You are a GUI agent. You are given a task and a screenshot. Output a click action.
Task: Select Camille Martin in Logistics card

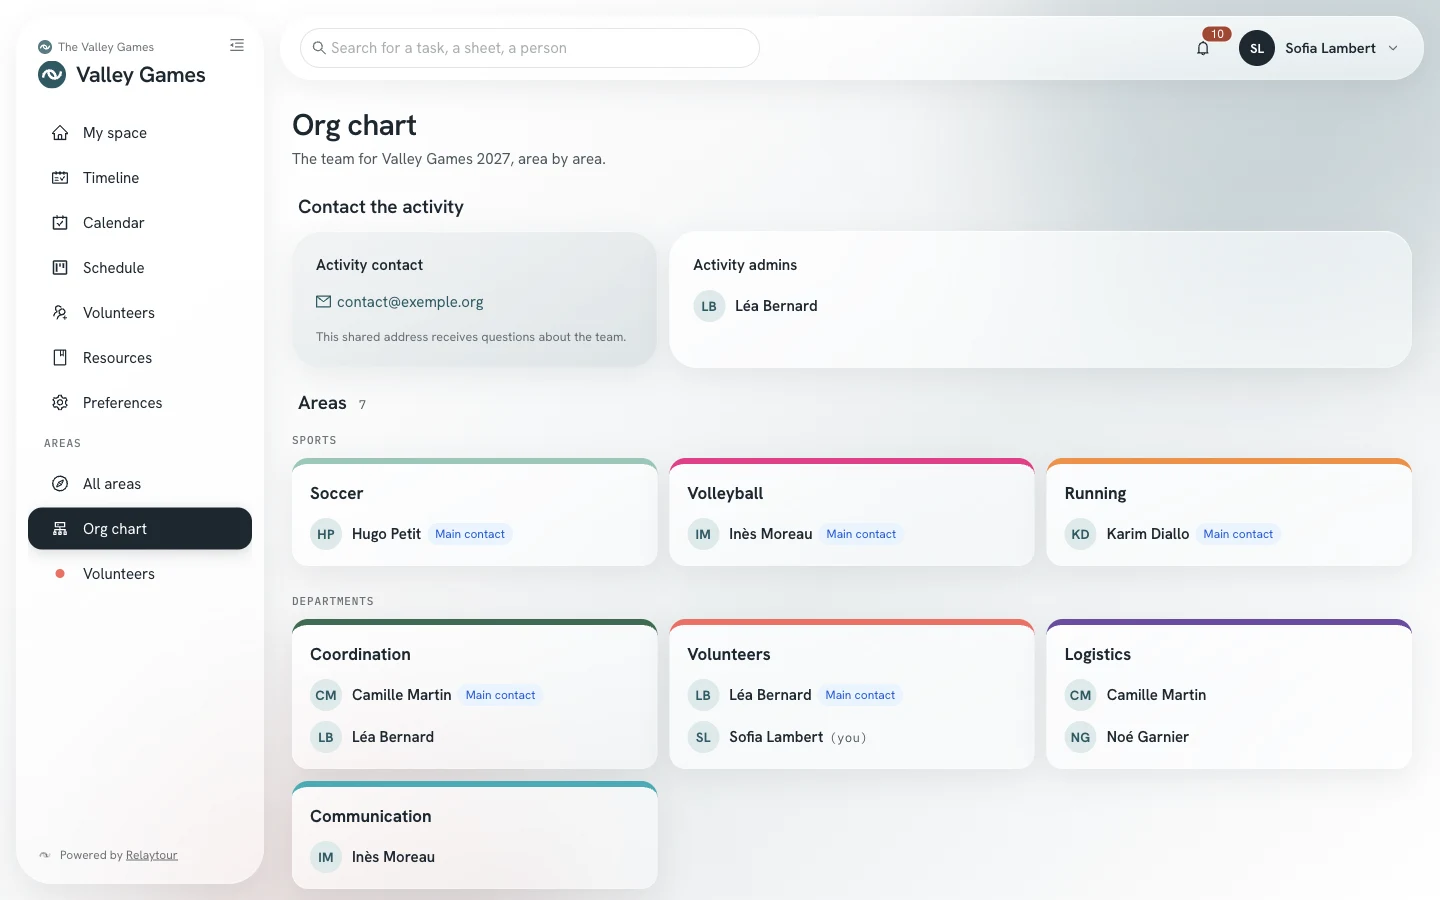click(x=1156, y=695)
